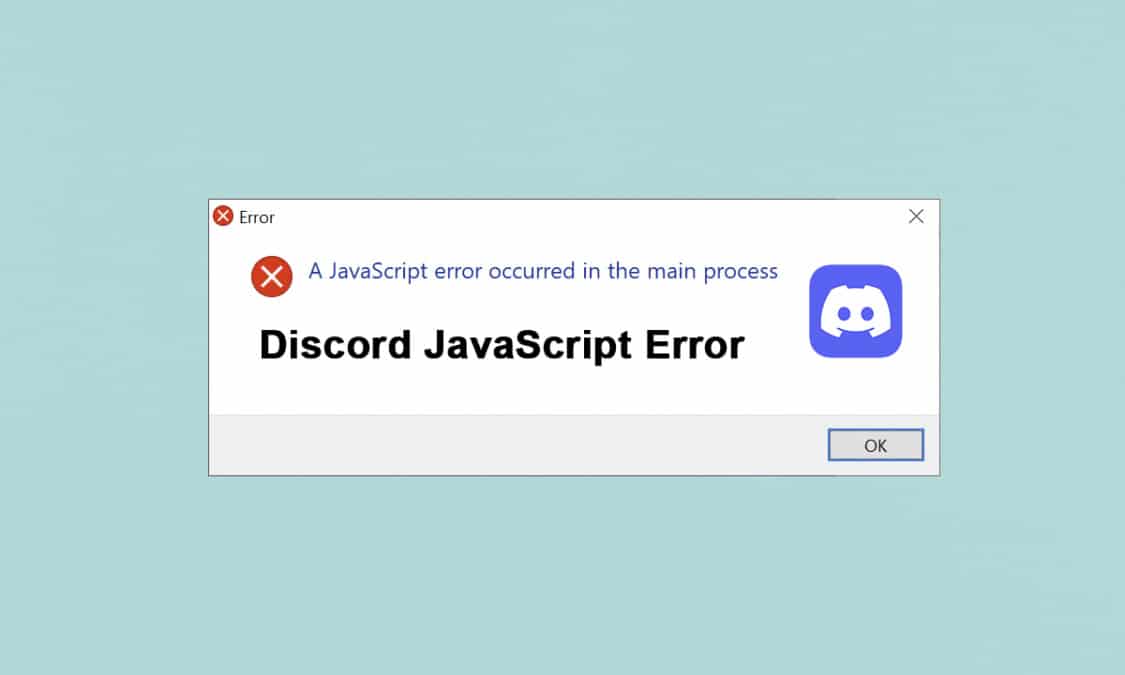The height and width of the screenshot is (675, 1125).
Task: Click "JavaScript" in the bold heading
Action: (x=528, y=346)
